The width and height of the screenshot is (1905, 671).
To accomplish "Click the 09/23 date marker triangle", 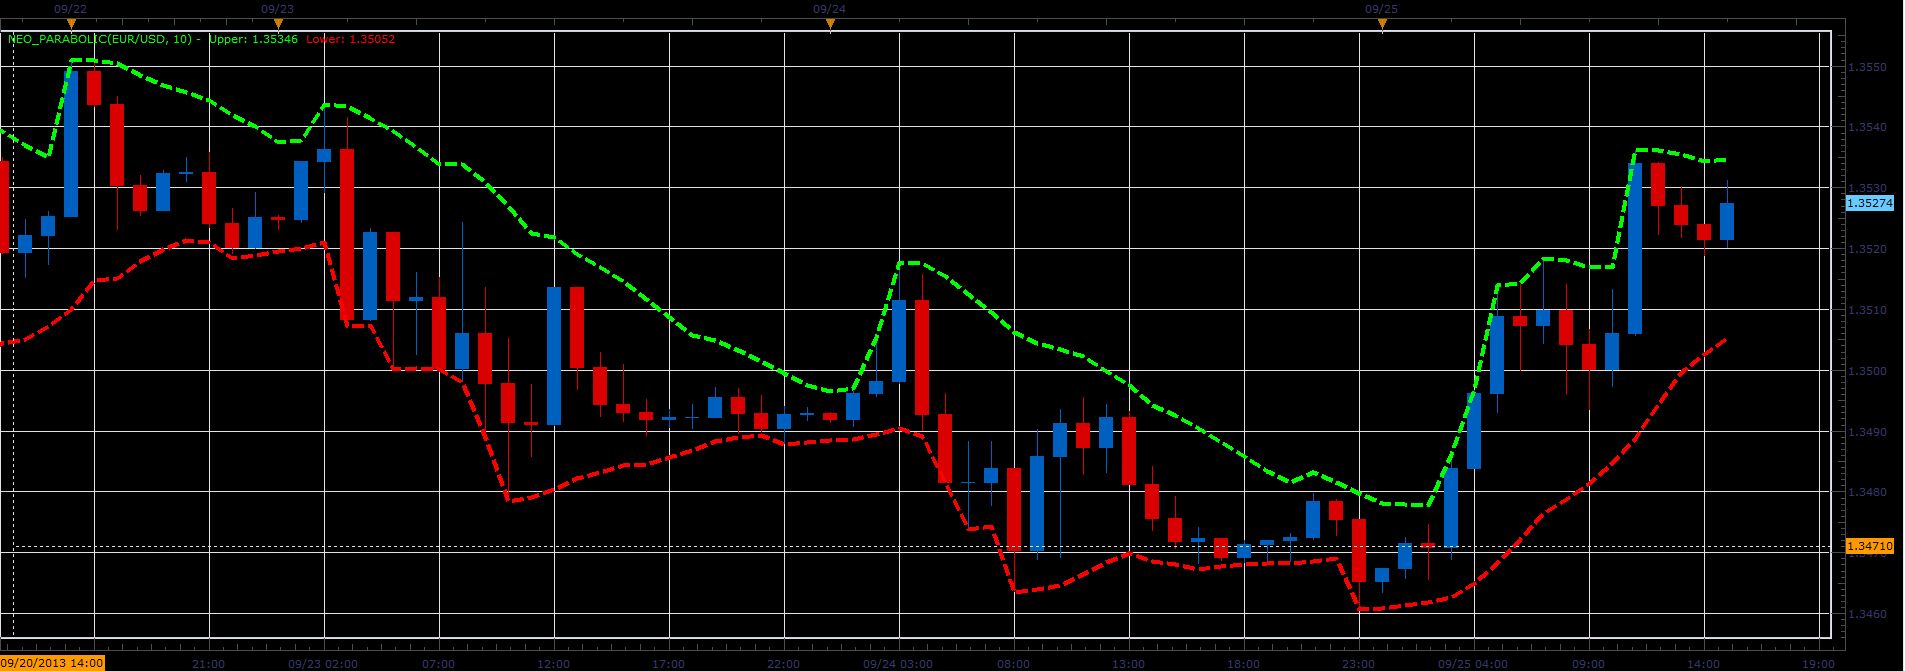I will pos(278,23).
